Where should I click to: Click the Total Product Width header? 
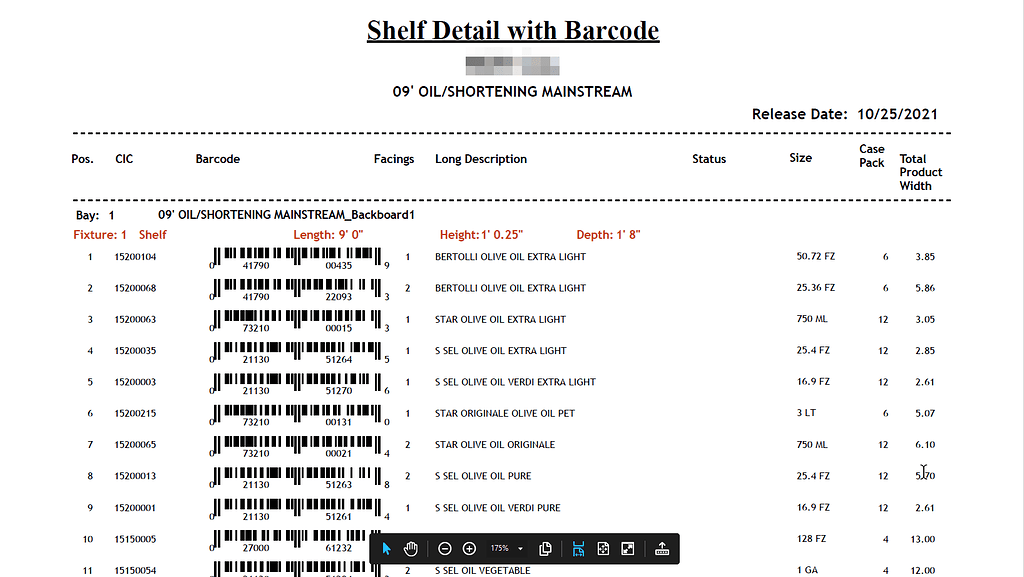coord(919,172)
